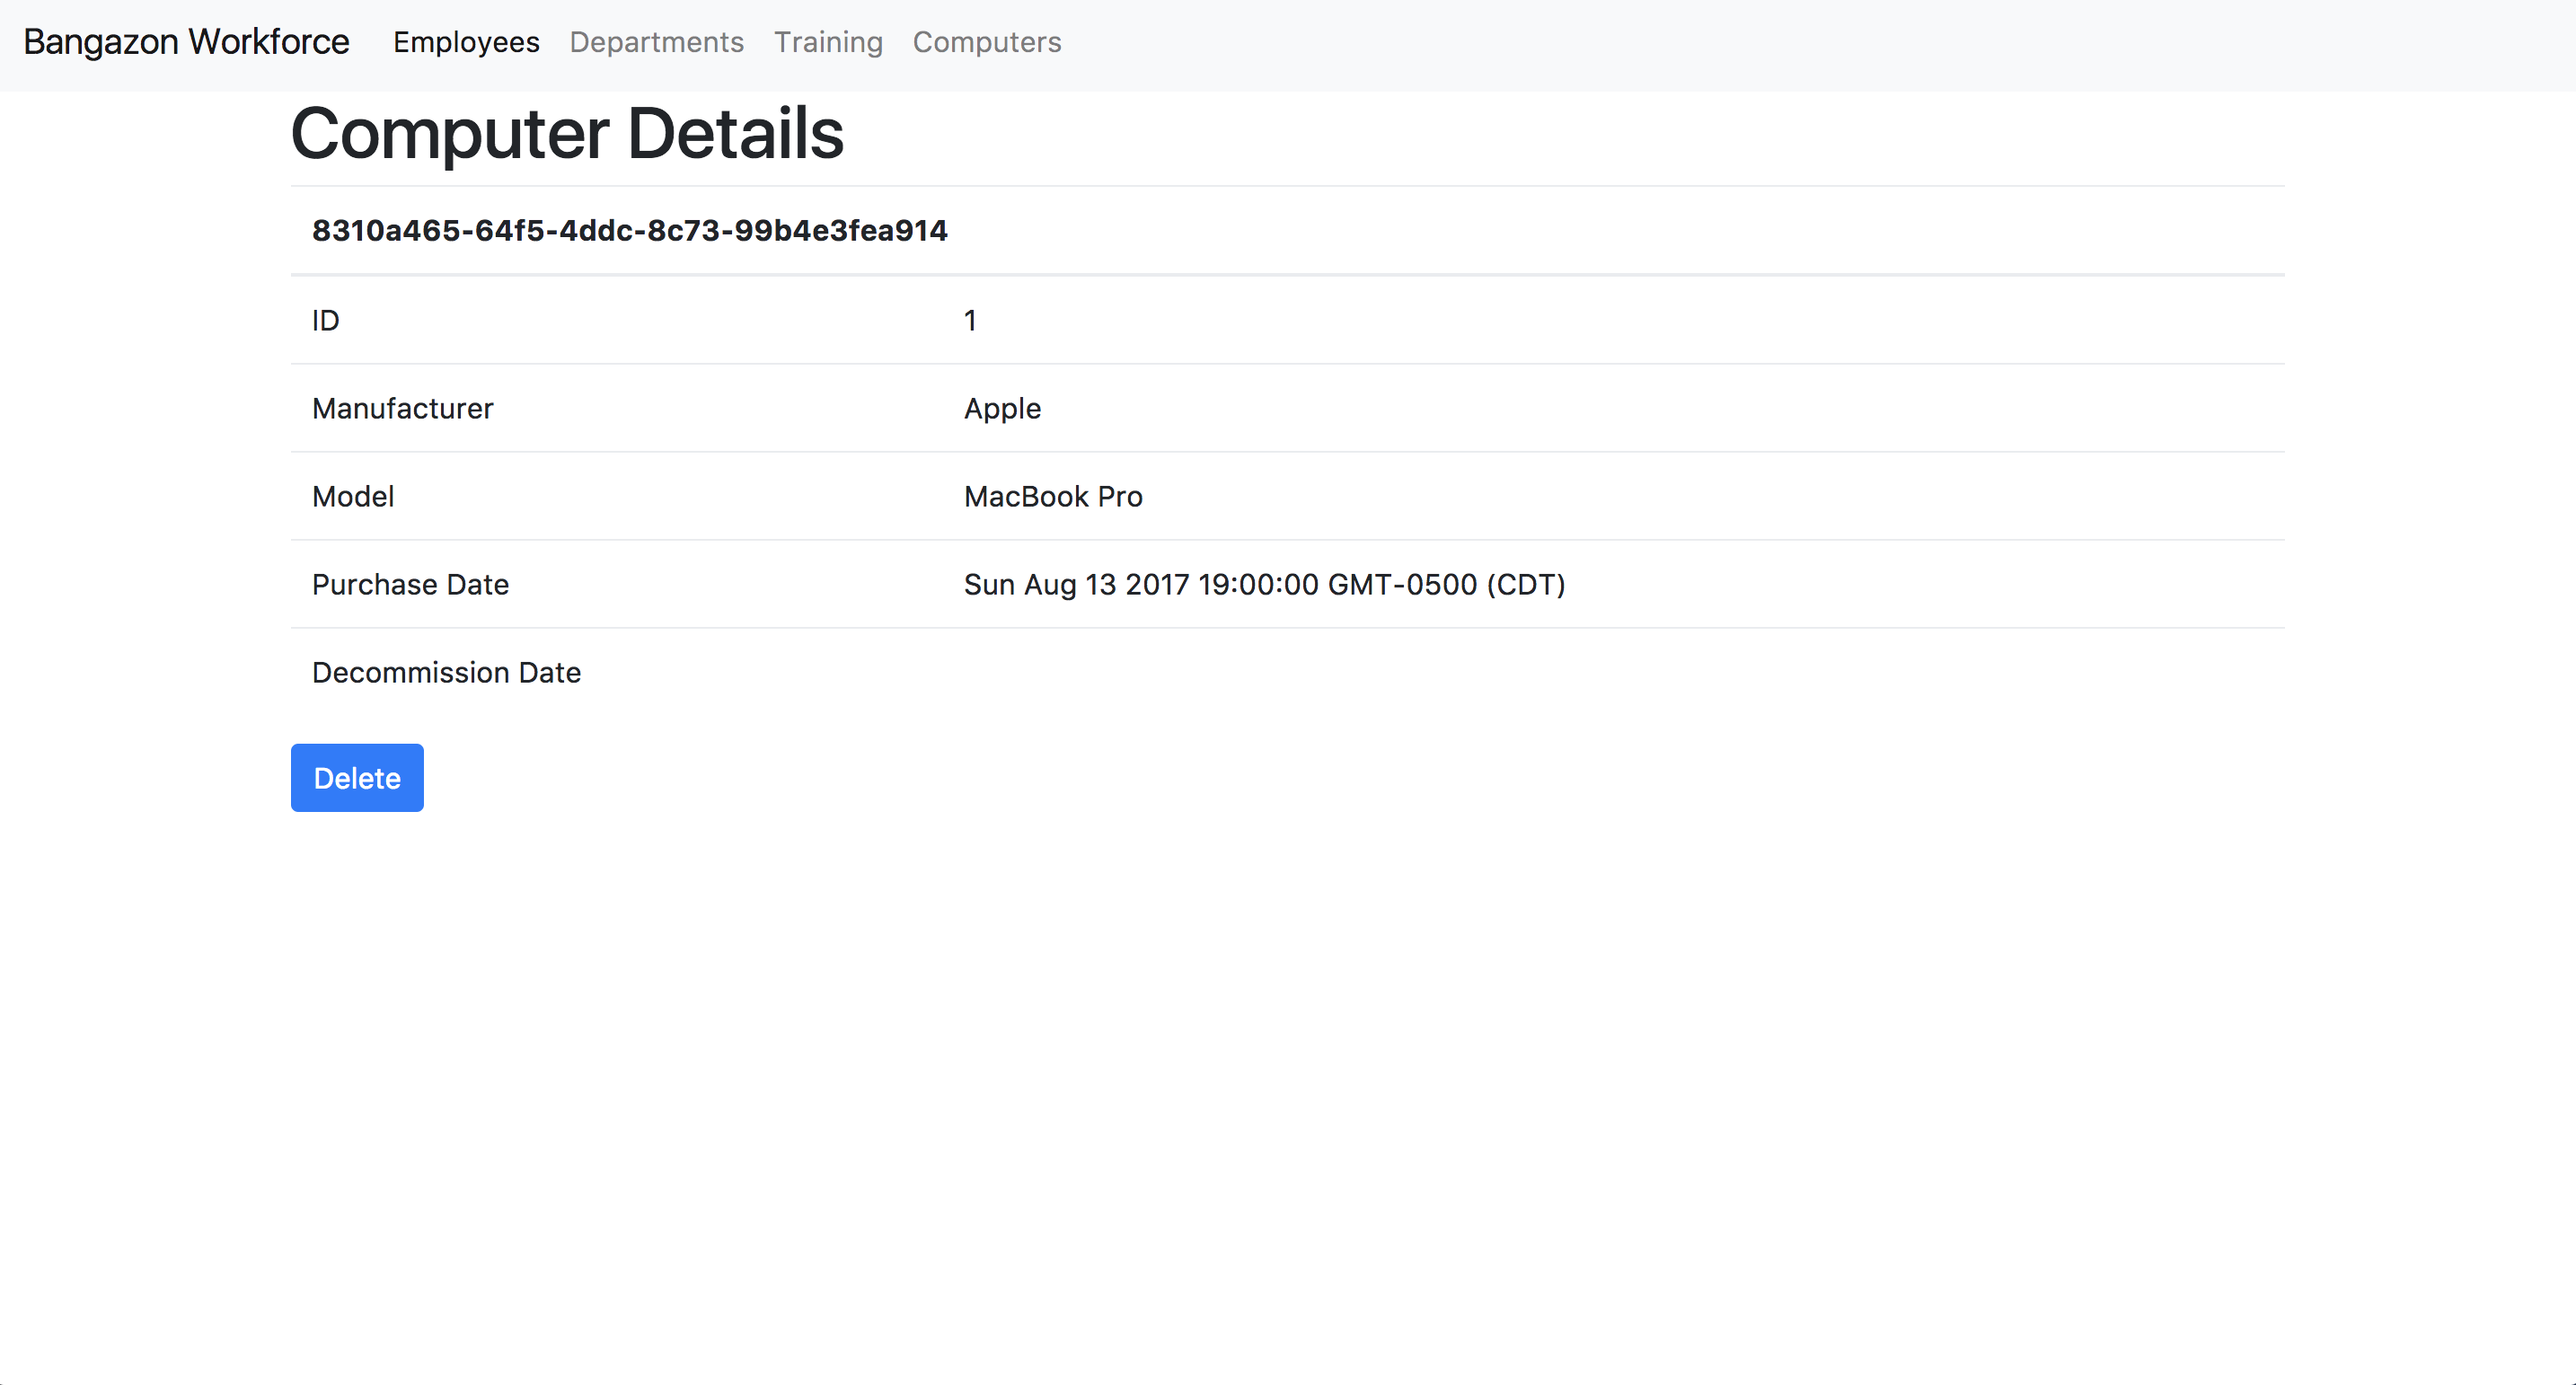This screenshot has width=2576, height=1385.
Task: Click the MacBook Pro model value
Action: [x=1053, y=496]
